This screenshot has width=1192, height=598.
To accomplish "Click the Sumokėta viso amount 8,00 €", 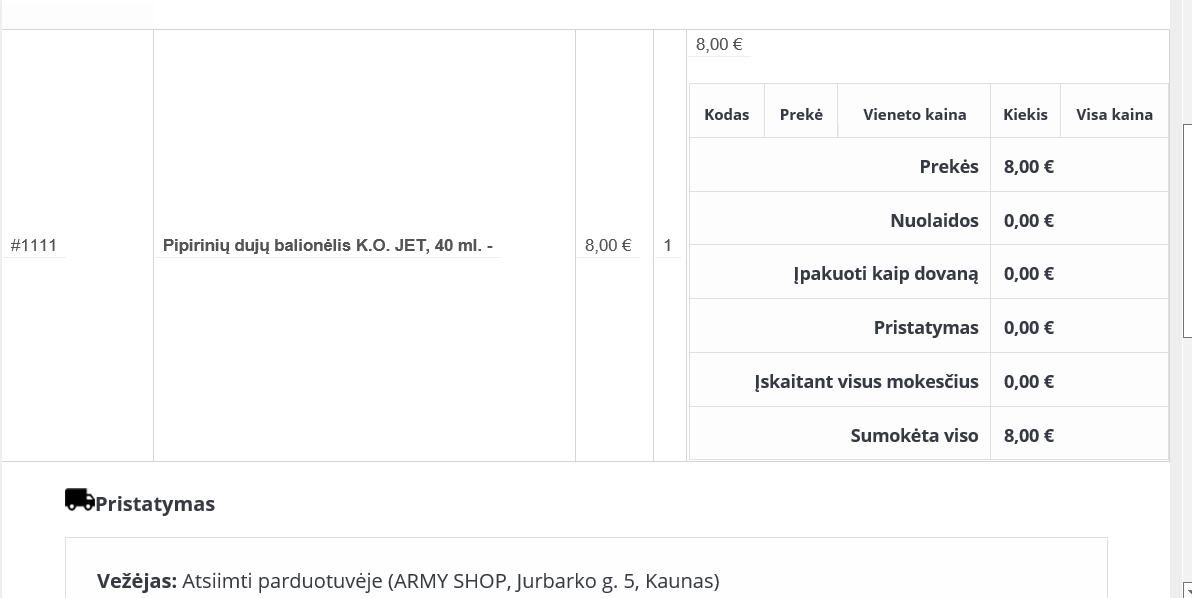I will (x=1029, y=435).
